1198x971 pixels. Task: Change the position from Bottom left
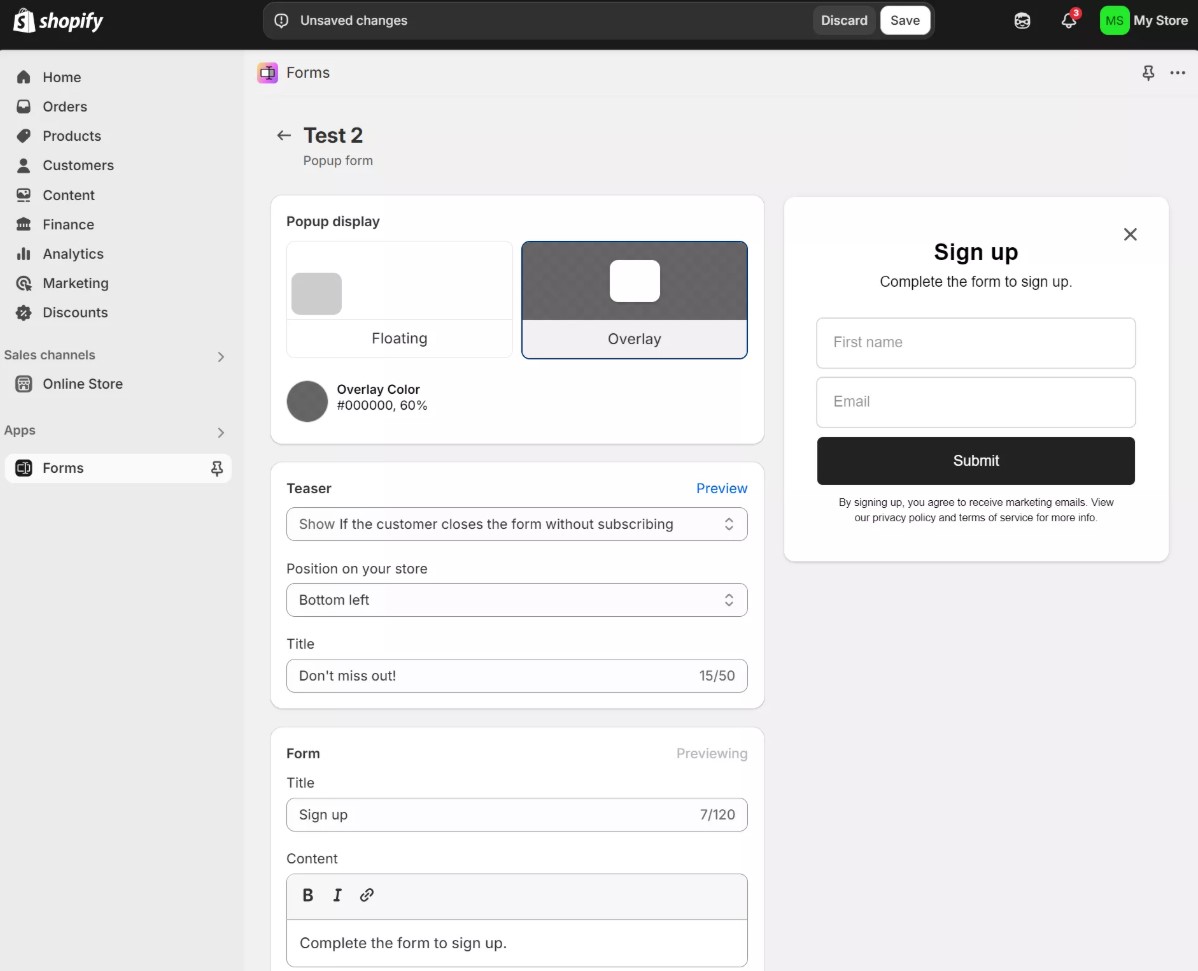[516, 599]
